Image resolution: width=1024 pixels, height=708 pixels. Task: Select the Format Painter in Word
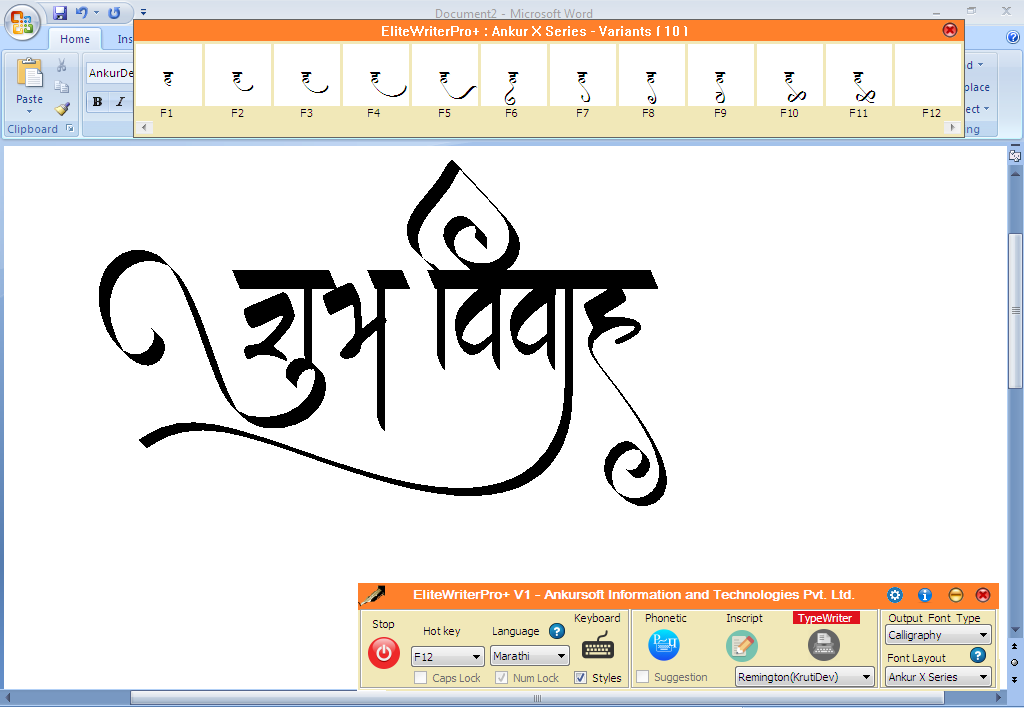point(62,111)
